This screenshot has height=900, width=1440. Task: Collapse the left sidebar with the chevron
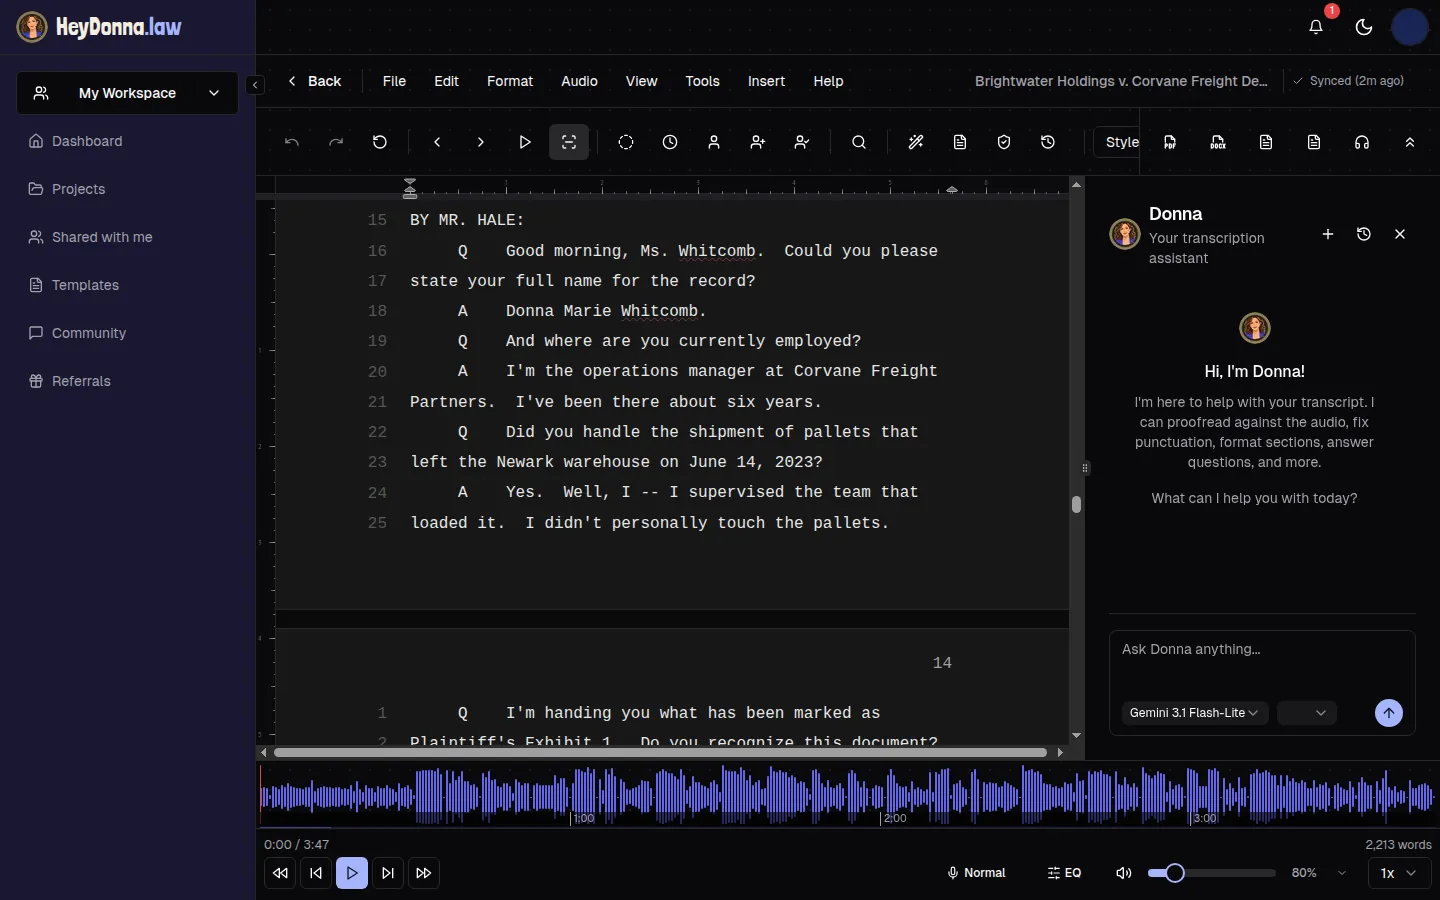255,85
